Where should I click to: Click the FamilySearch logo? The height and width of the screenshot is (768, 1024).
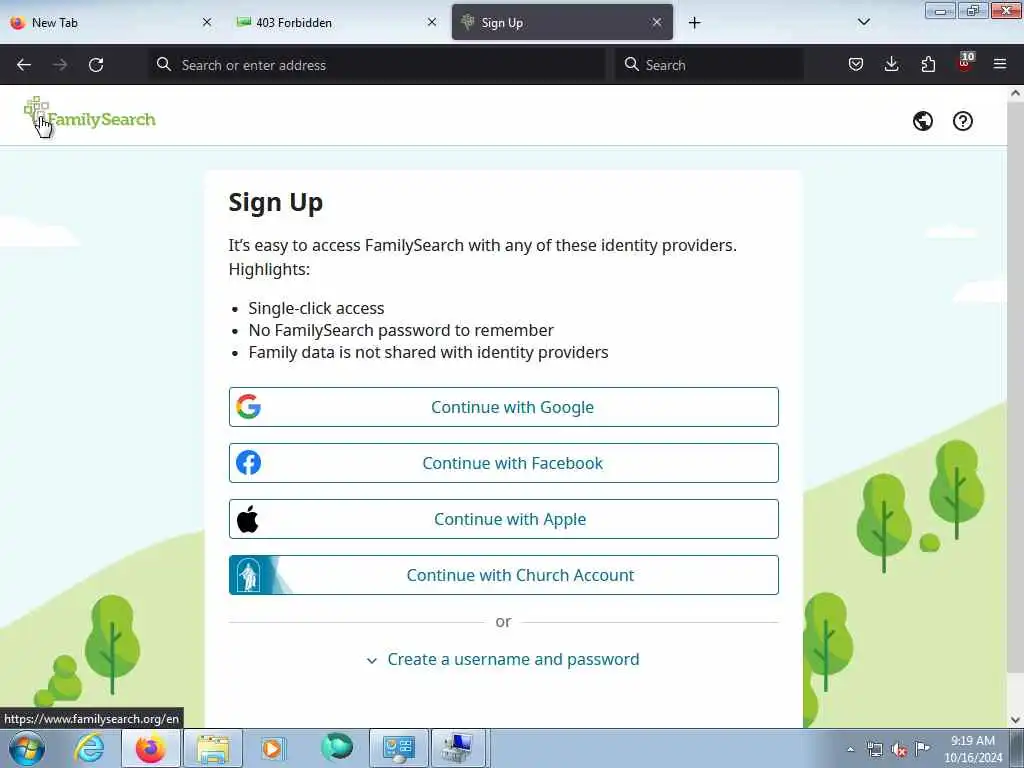coord(90,116)
